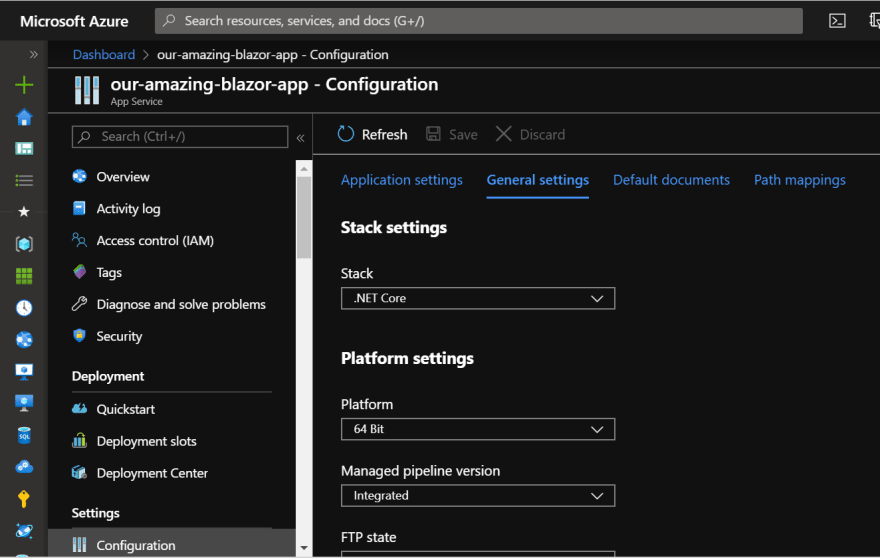Collapse the resource menu with double chevron
Viewport: 880px width, 558px height.
pyautogui.click(x=300, y=138)
